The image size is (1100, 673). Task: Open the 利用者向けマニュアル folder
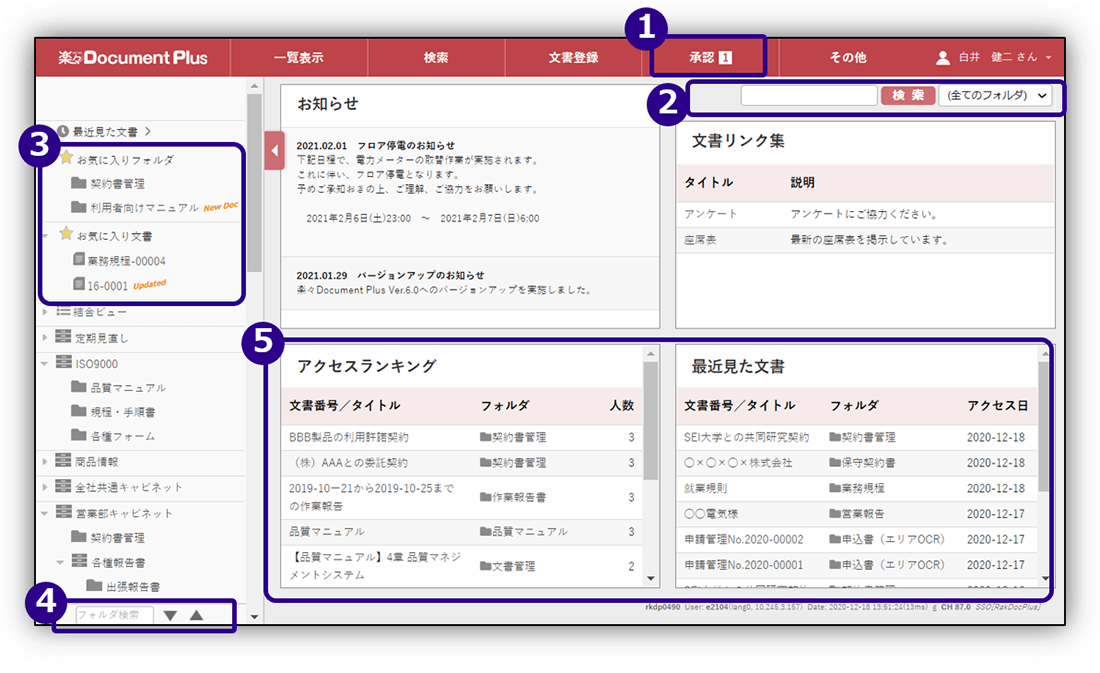coord(145,208)
